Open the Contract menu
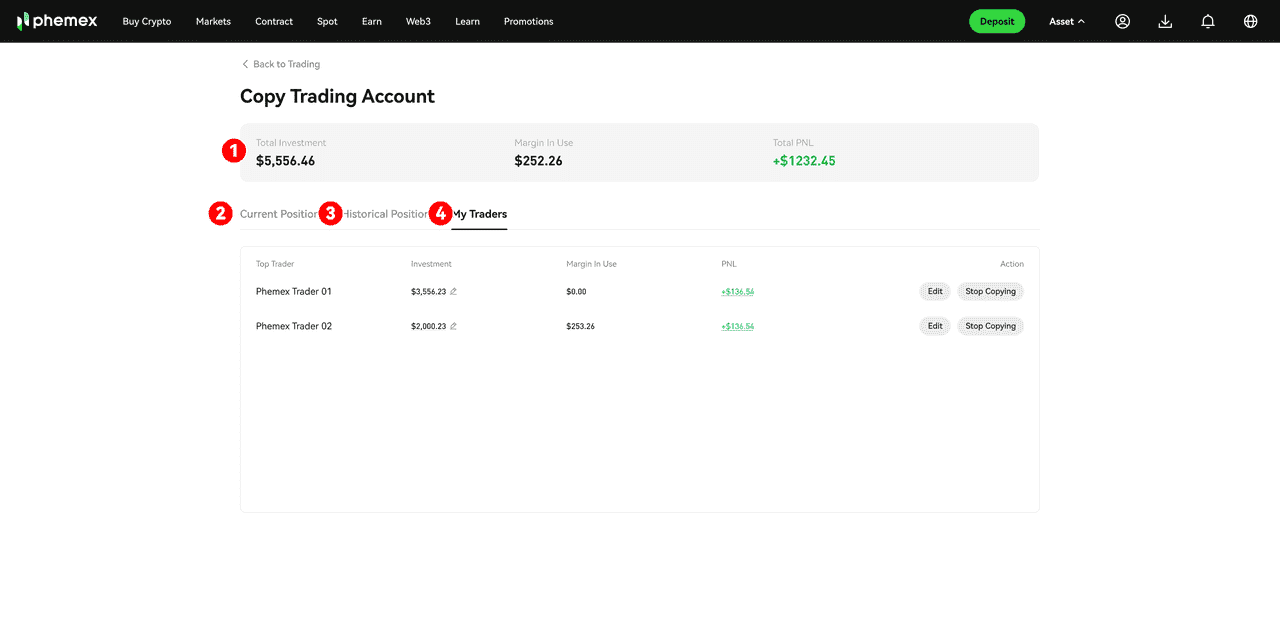The height and width of the screenshot is (640, 1280). pos(274,21)
